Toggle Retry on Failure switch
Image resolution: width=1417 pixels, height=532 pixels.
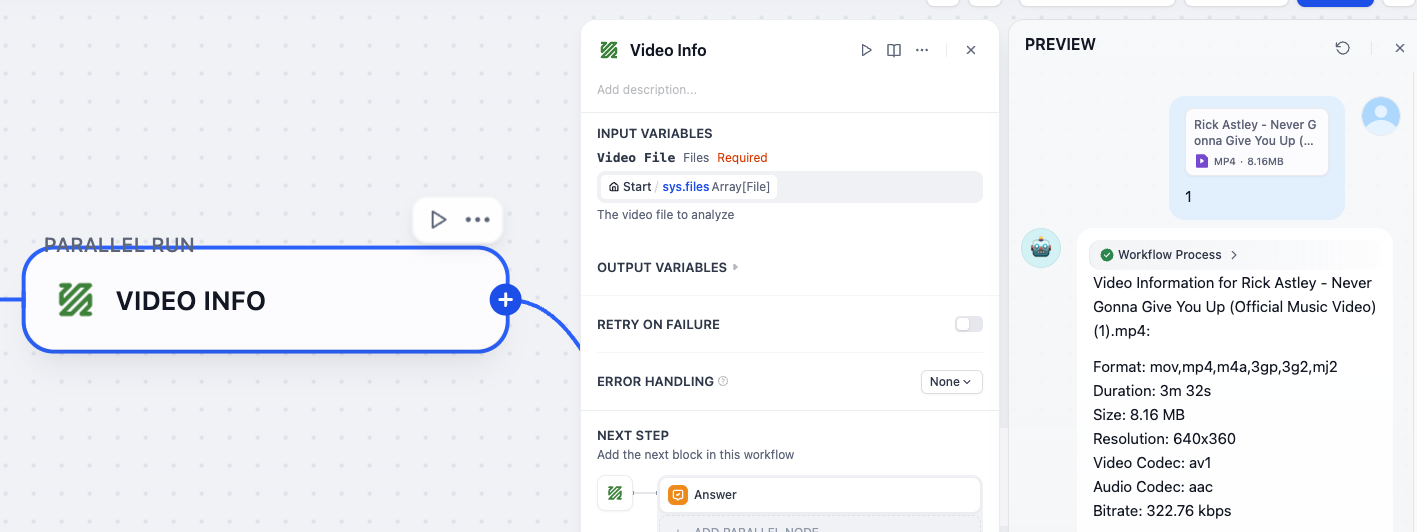click(x=969, y=324)
